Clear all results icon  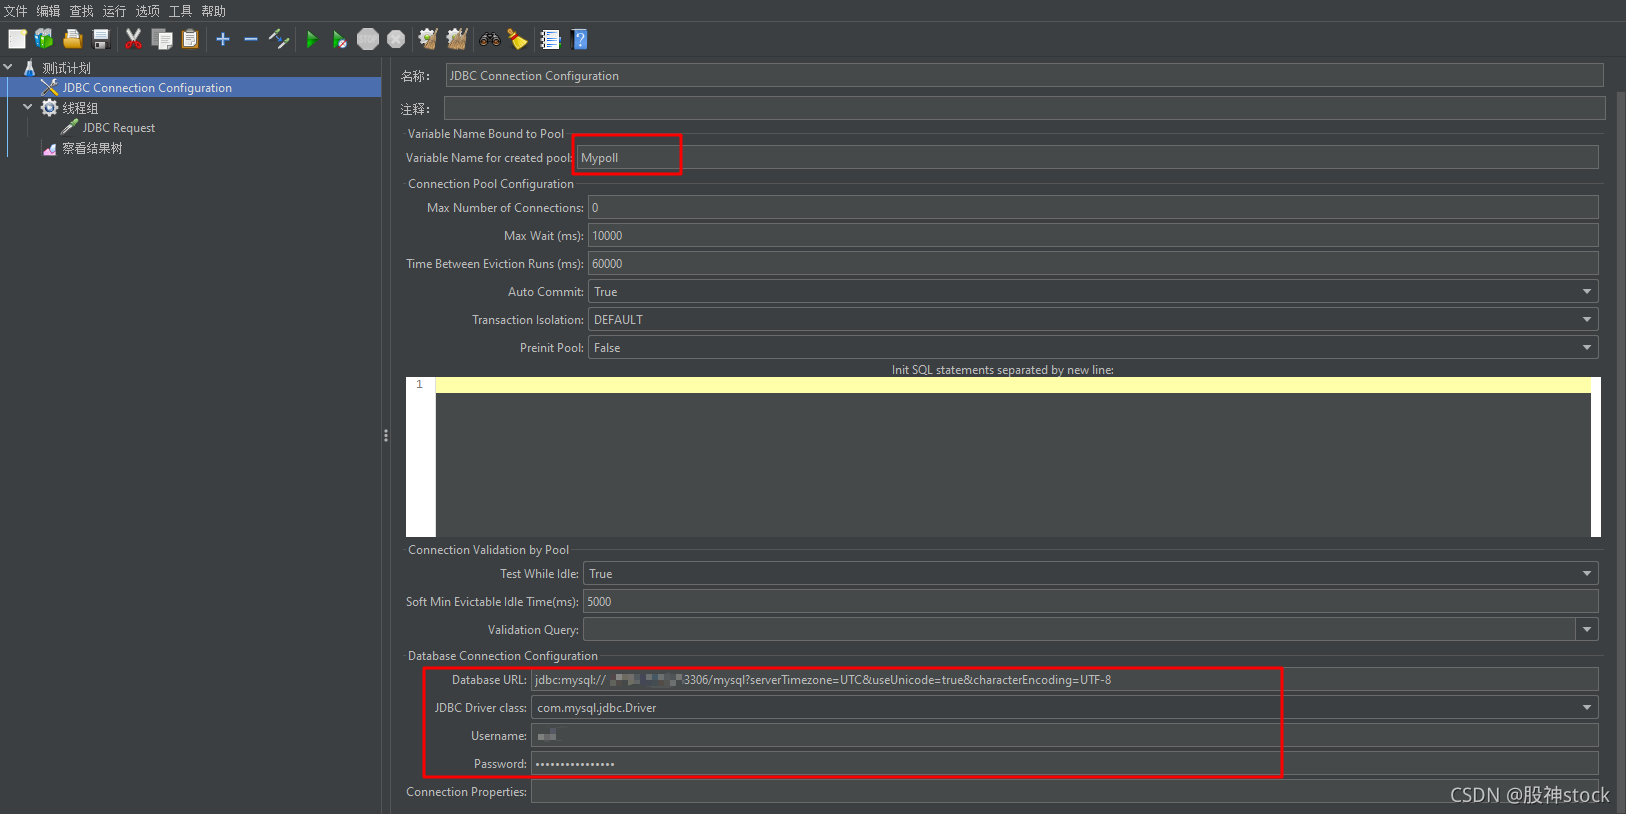457,39
